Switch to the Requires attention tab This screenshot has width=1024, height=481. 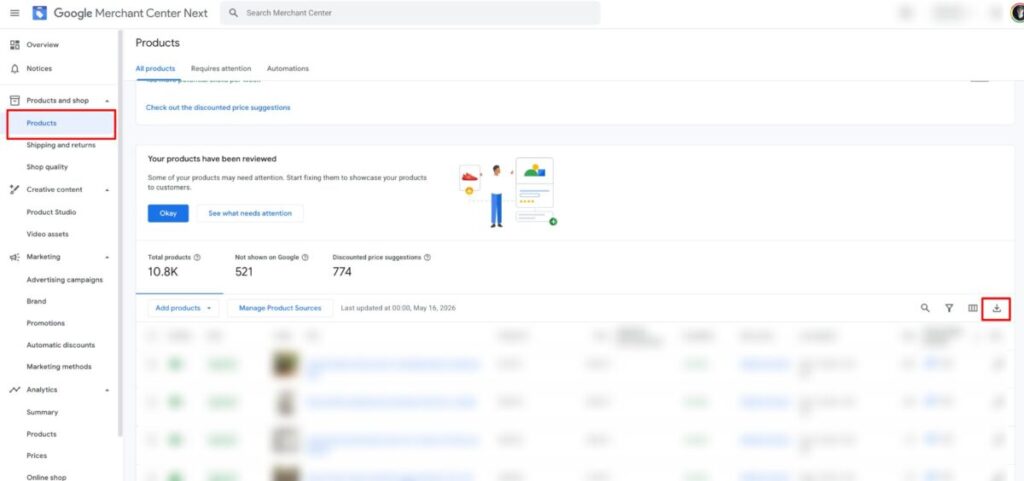pyautogui.click(x=221, y=69)
